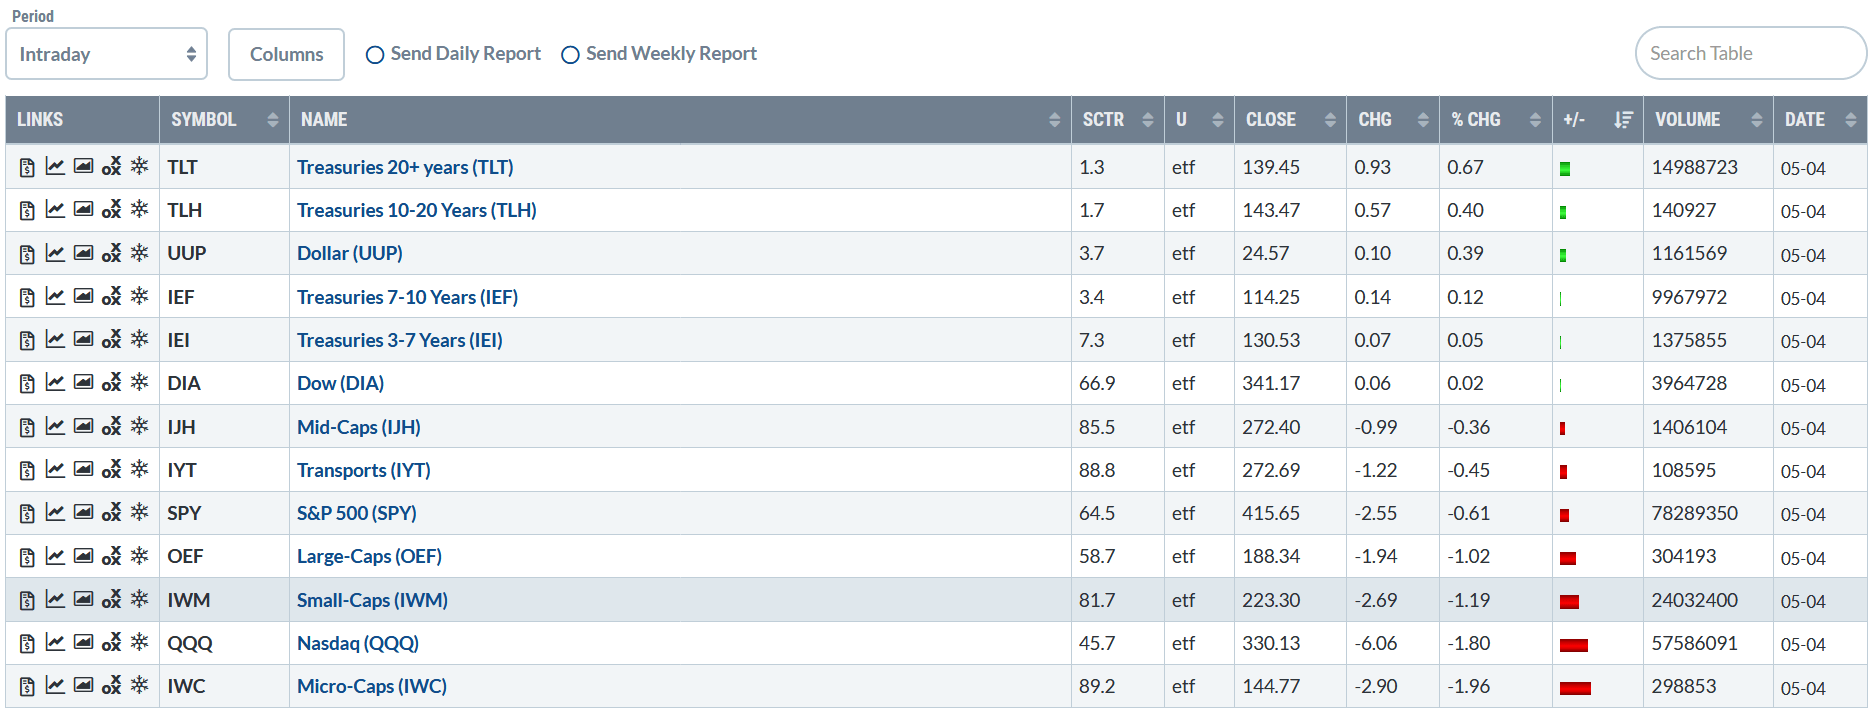Image resolution: width=1873 pixels, height=718 pixels.
Task: Open the dollar symbol summary for QQQ
Action: tap(27, 644)
